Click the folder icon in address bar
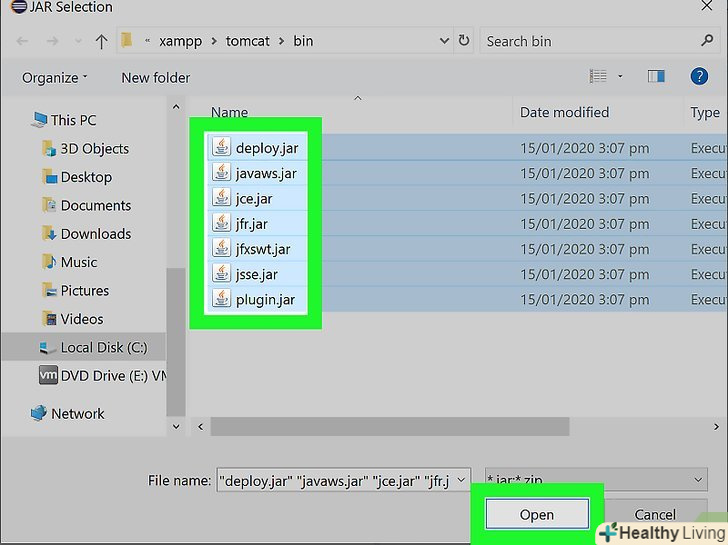 pos(127,40)
